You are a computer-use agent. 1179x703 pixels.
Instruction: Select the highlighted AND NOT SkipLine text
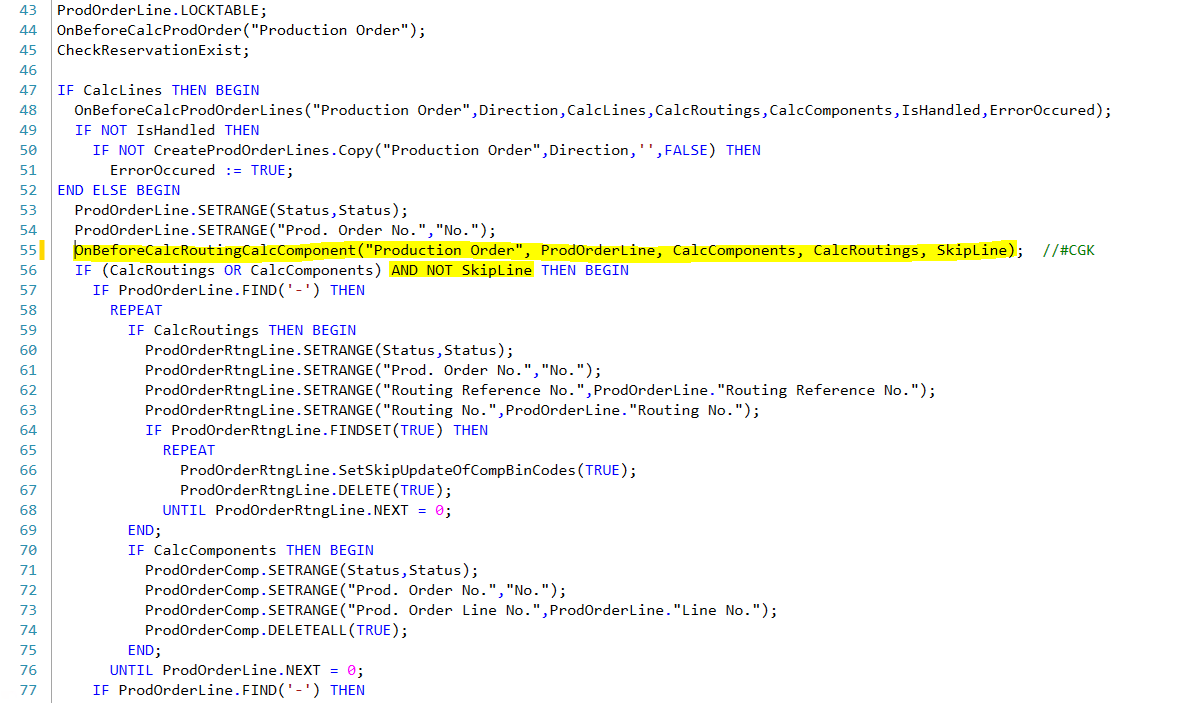[x=461, y=269]
